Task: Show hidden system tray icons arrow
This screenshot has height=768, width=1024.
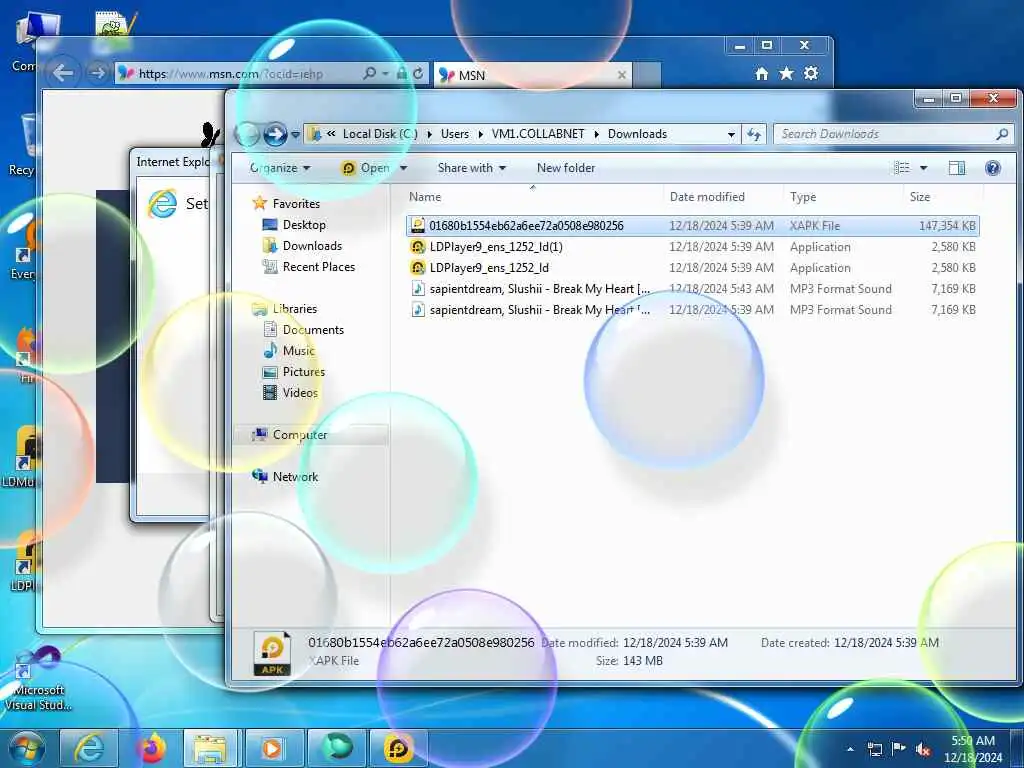Action: [850, 750]
